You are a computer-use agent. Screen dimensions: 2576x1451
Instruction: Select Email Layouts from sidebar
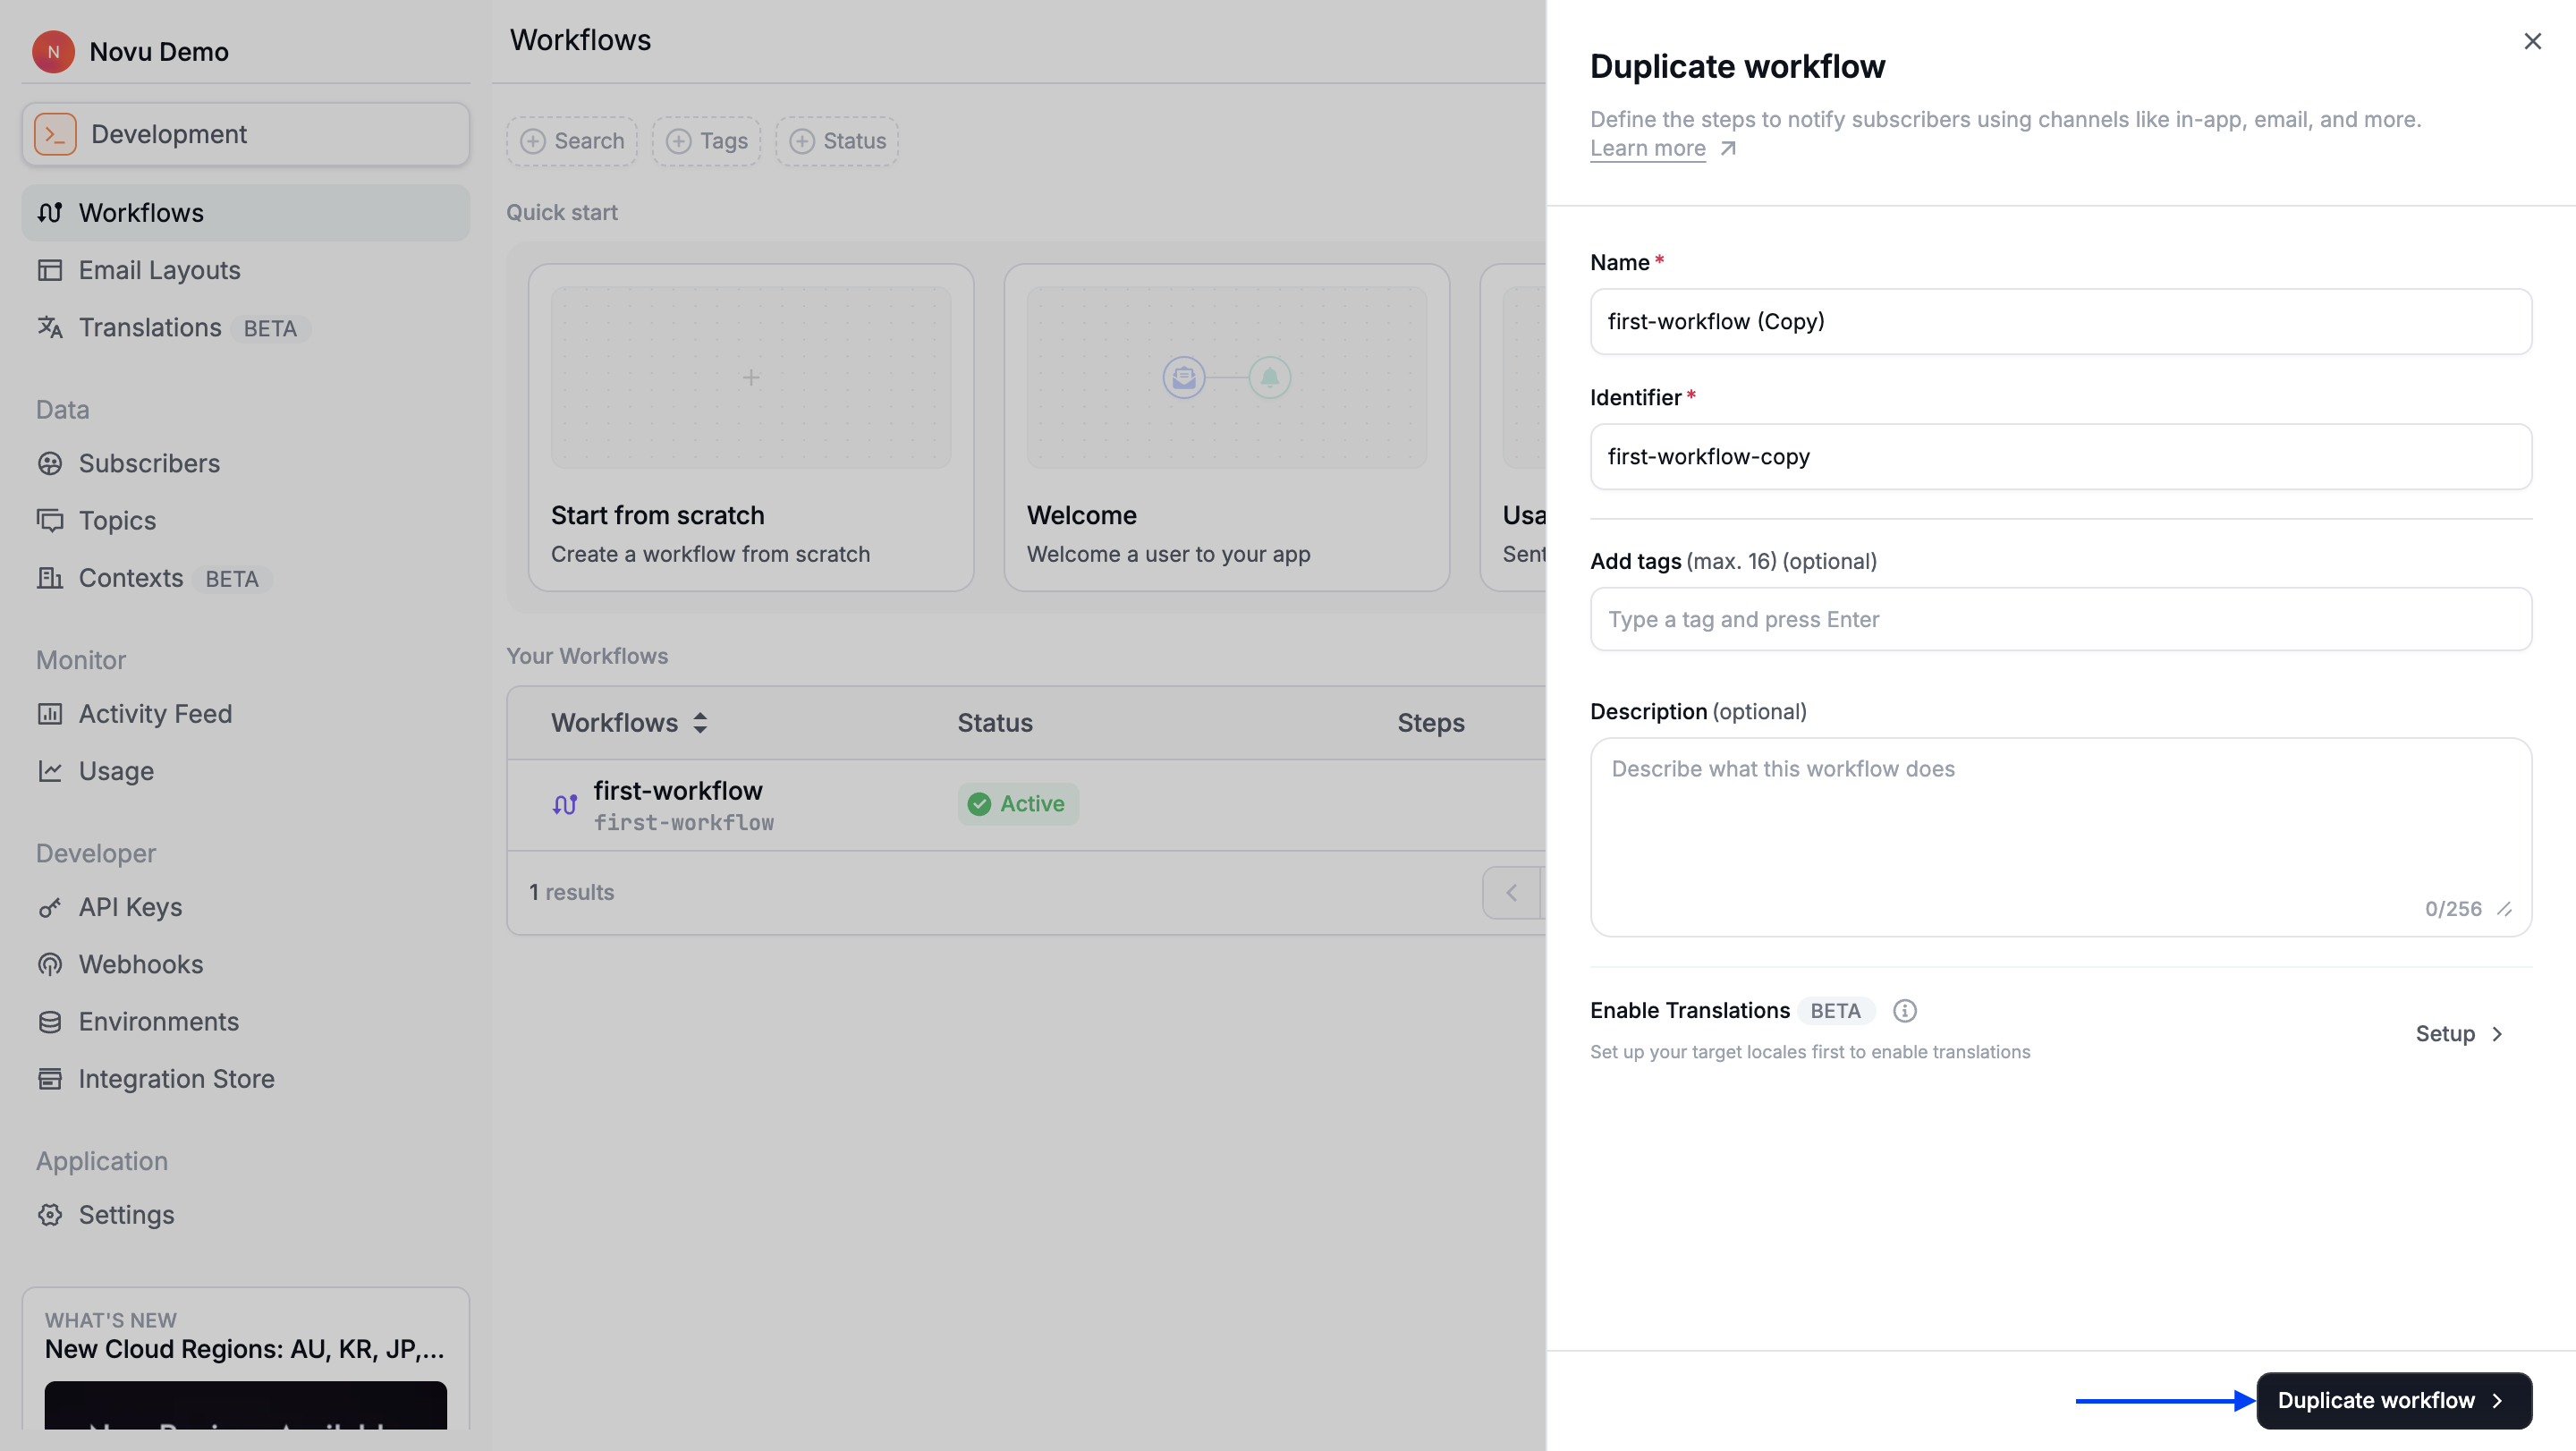159,270
